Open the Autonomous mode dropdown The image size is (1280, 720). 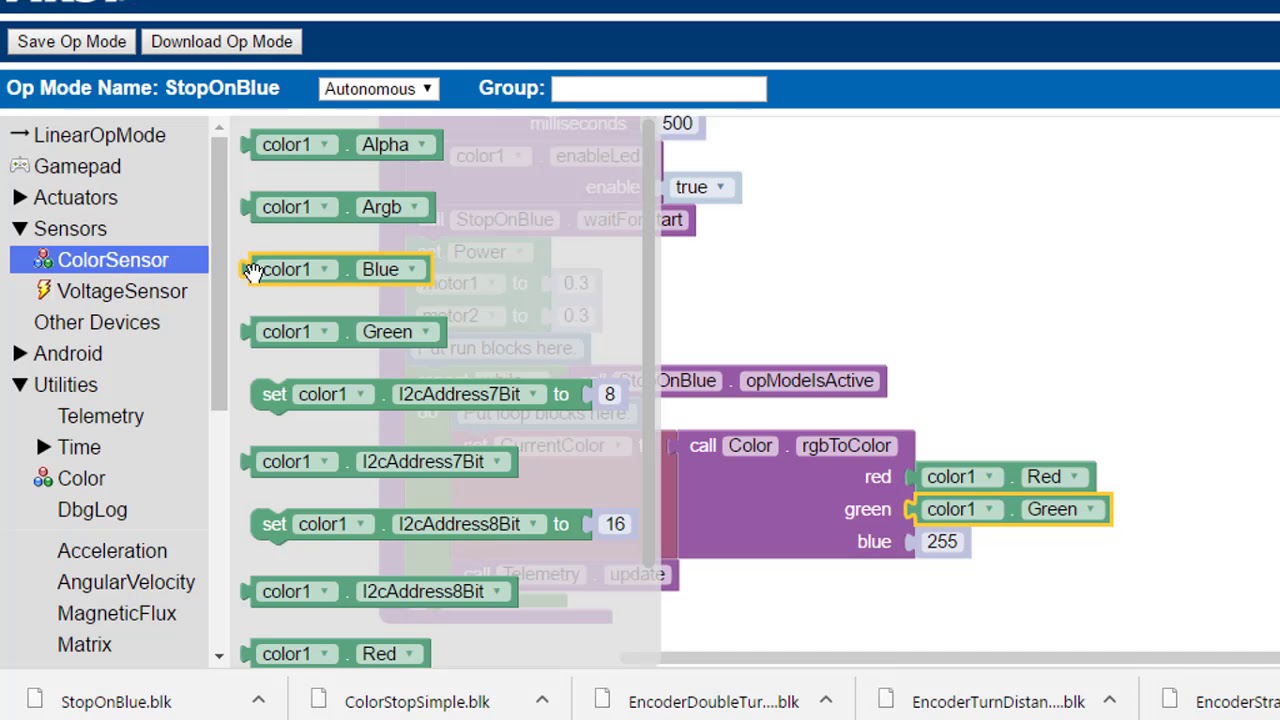click(379, 89)
